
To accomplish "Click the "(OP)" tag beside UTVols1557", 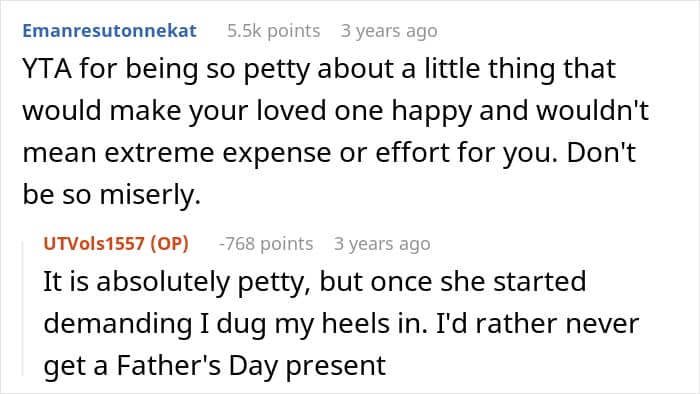I will point(170,244).
